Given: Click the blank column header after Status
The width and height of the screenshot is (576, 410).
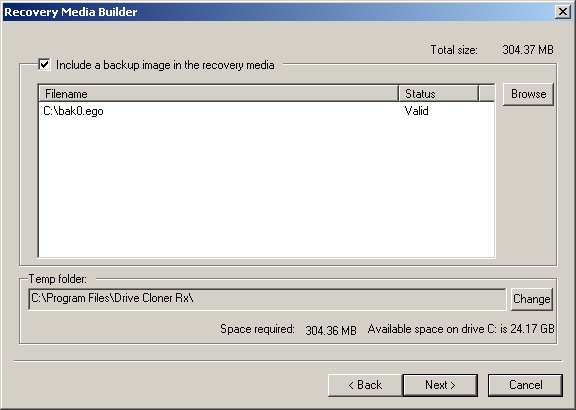Looking at the screenshot, I should [x=487, y=94].
